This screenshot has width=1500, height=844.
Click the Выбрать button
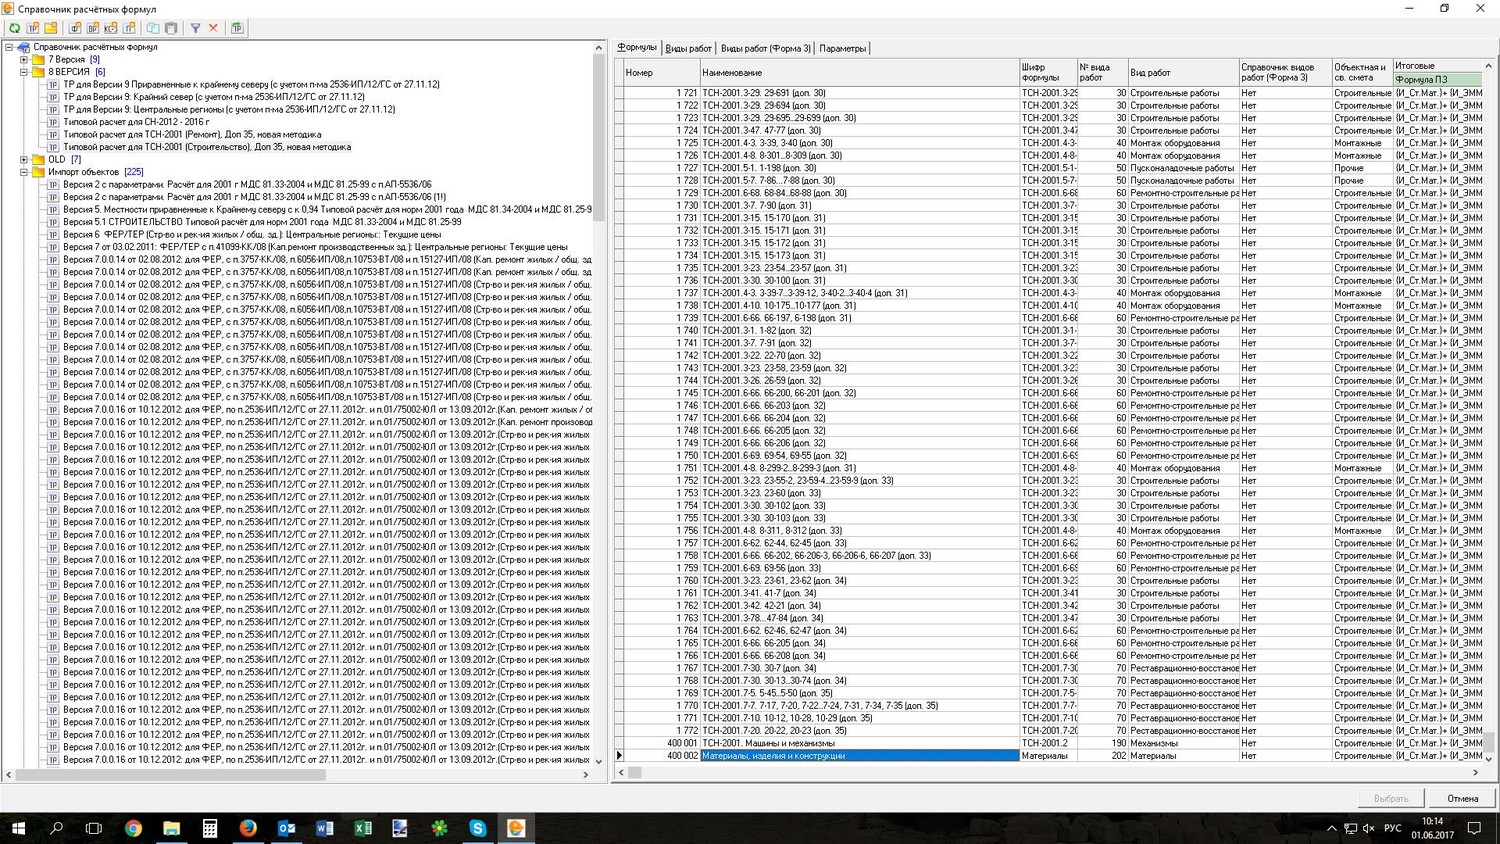[1391, 798]
